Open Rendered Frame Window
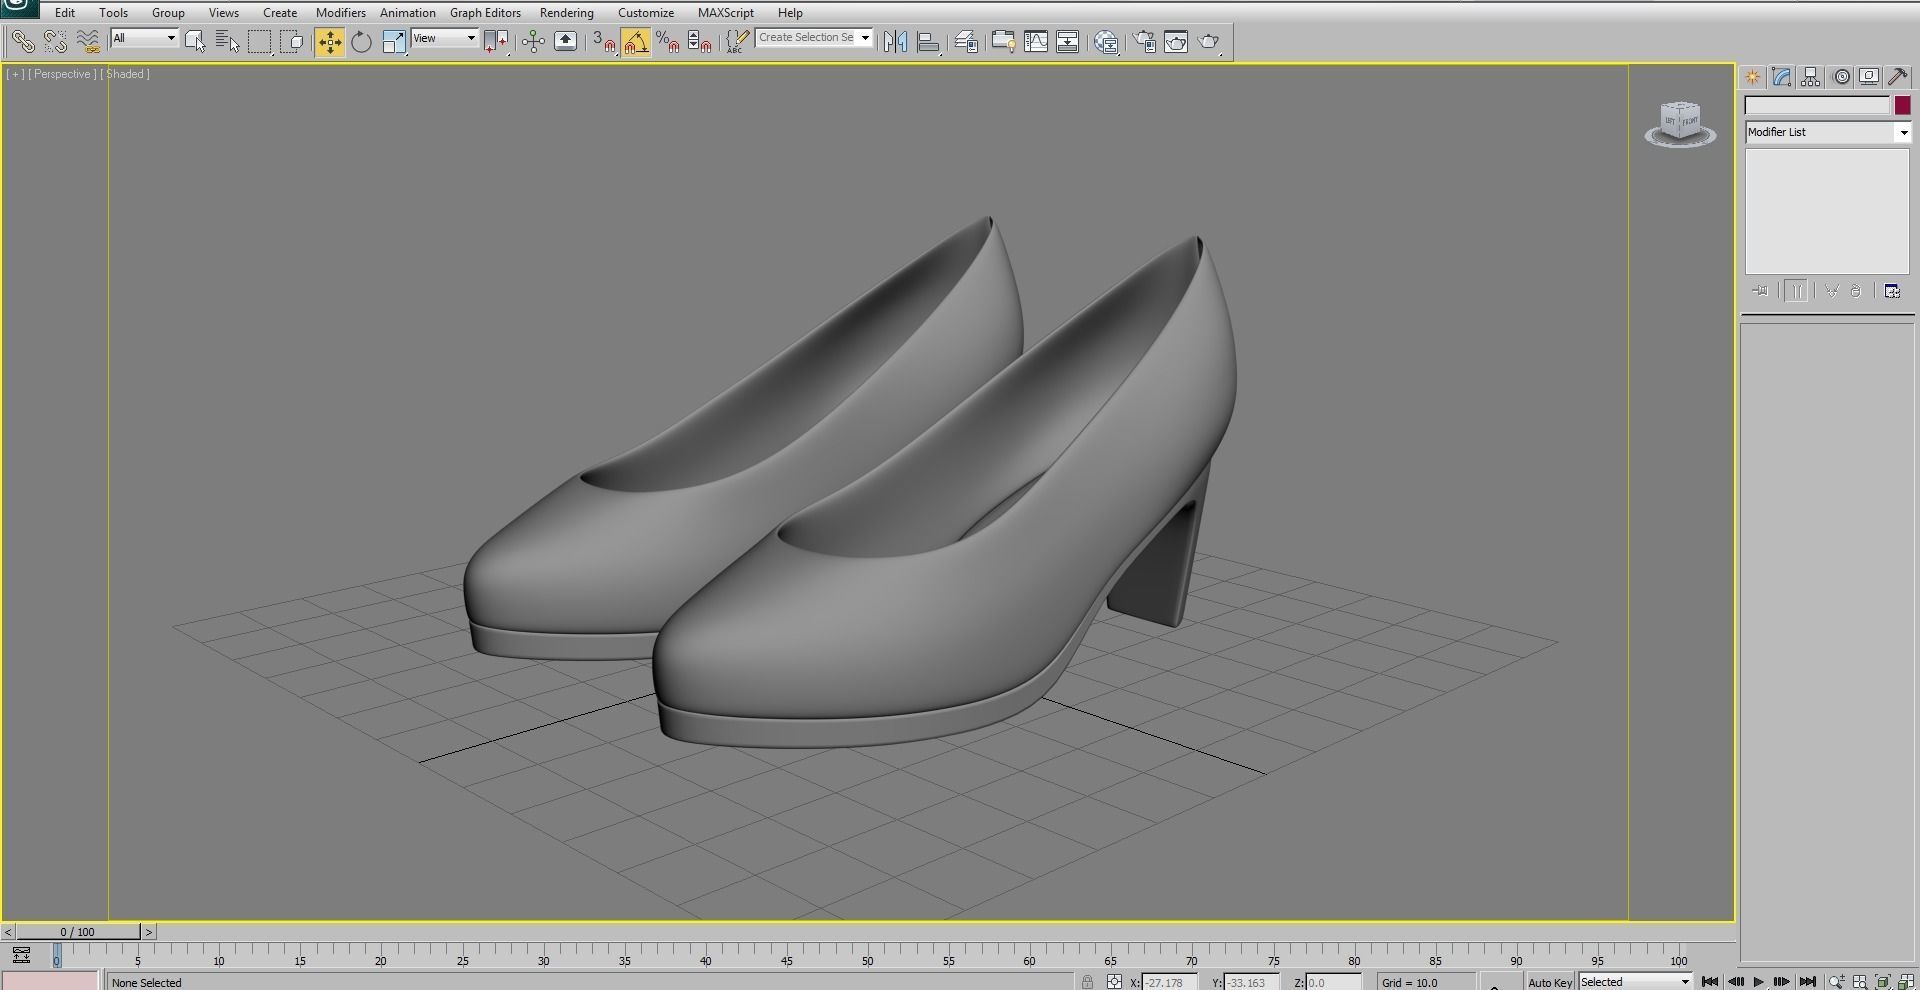Screen dimensions: 1920x990 pos(1176,41)
